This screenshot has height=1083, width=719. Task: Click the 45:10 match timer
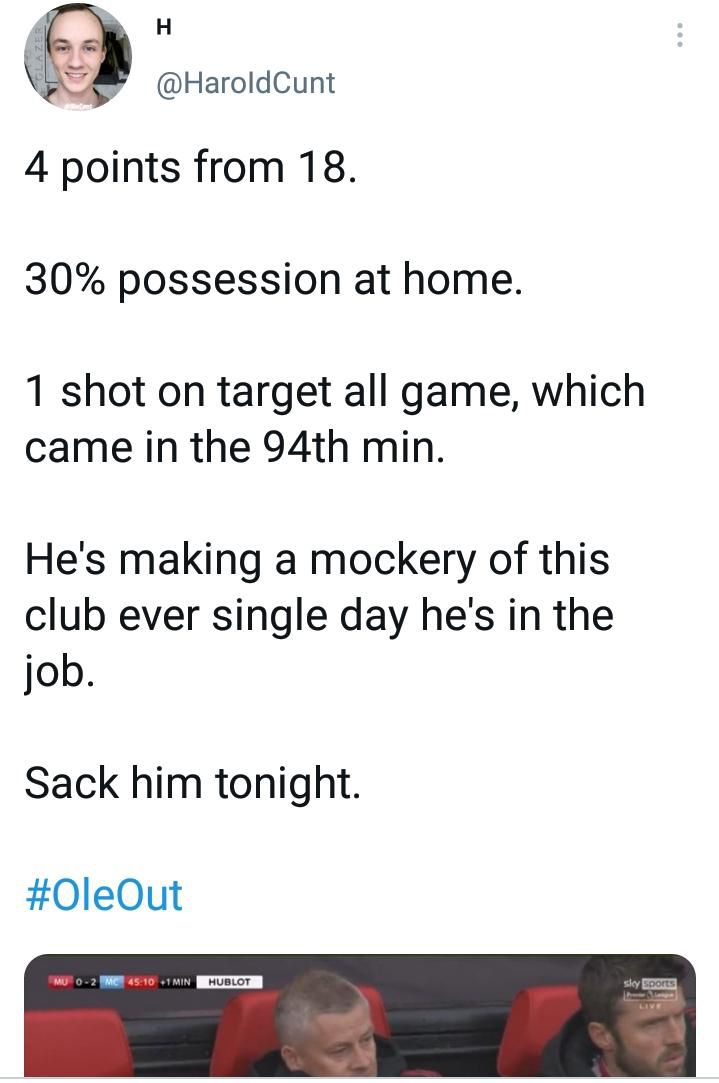(x=140, y=982)
